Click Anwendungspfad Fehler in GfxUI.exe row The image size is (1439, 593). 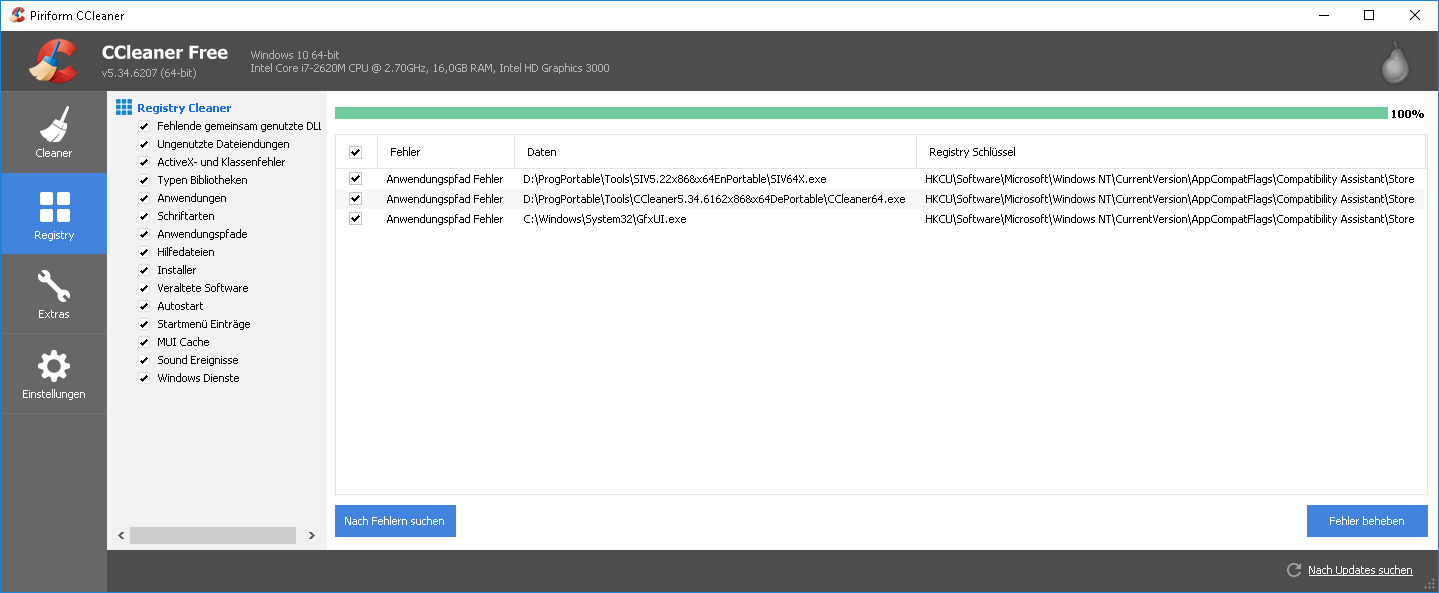[x=445, y=219]
